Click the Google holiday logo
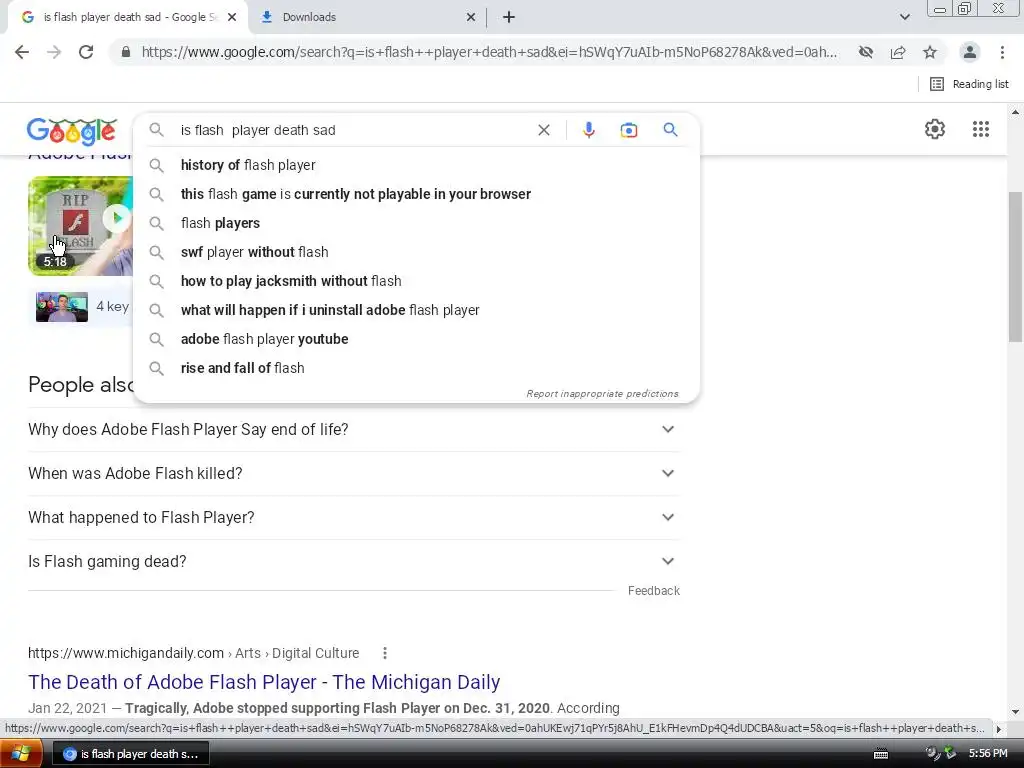The image size is (1024, 768). pos(72,131)
